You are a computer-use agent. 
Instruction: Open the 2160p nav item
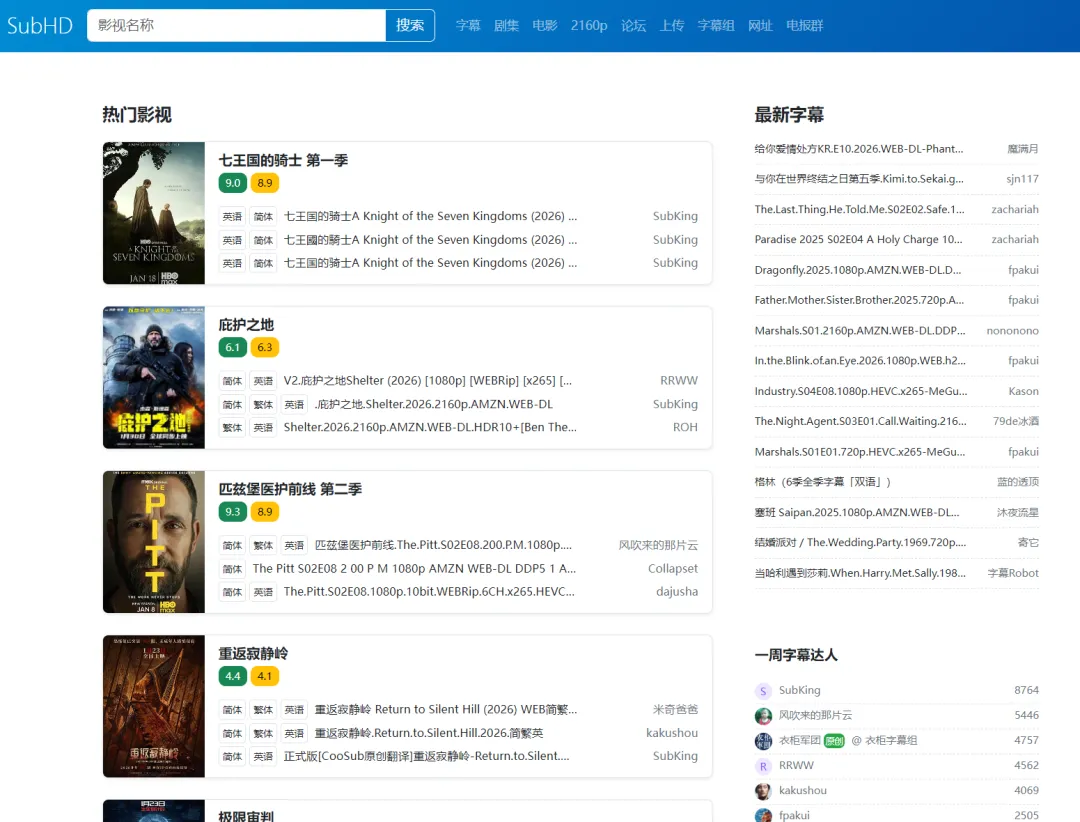589,25
